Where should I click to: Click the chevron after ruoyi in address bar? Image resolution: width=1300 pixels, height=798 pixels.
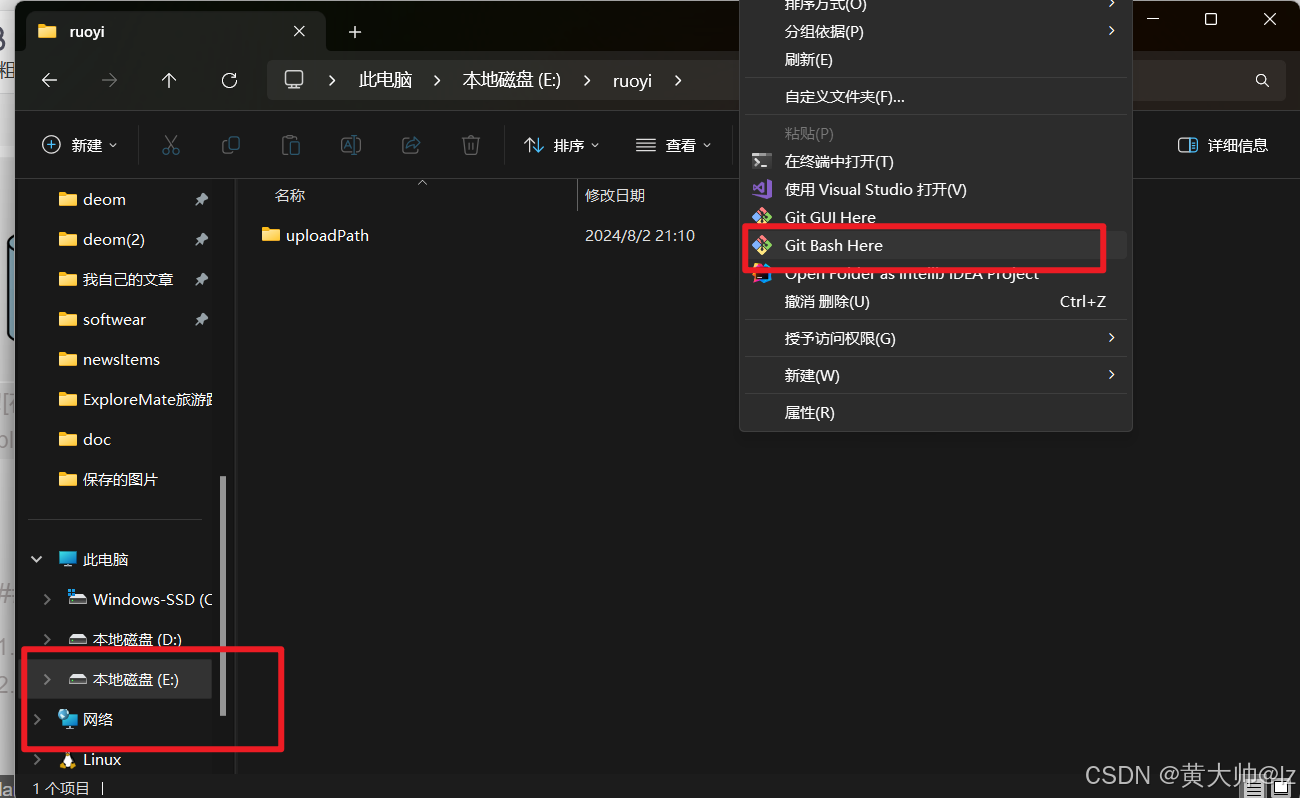point(678,80)
